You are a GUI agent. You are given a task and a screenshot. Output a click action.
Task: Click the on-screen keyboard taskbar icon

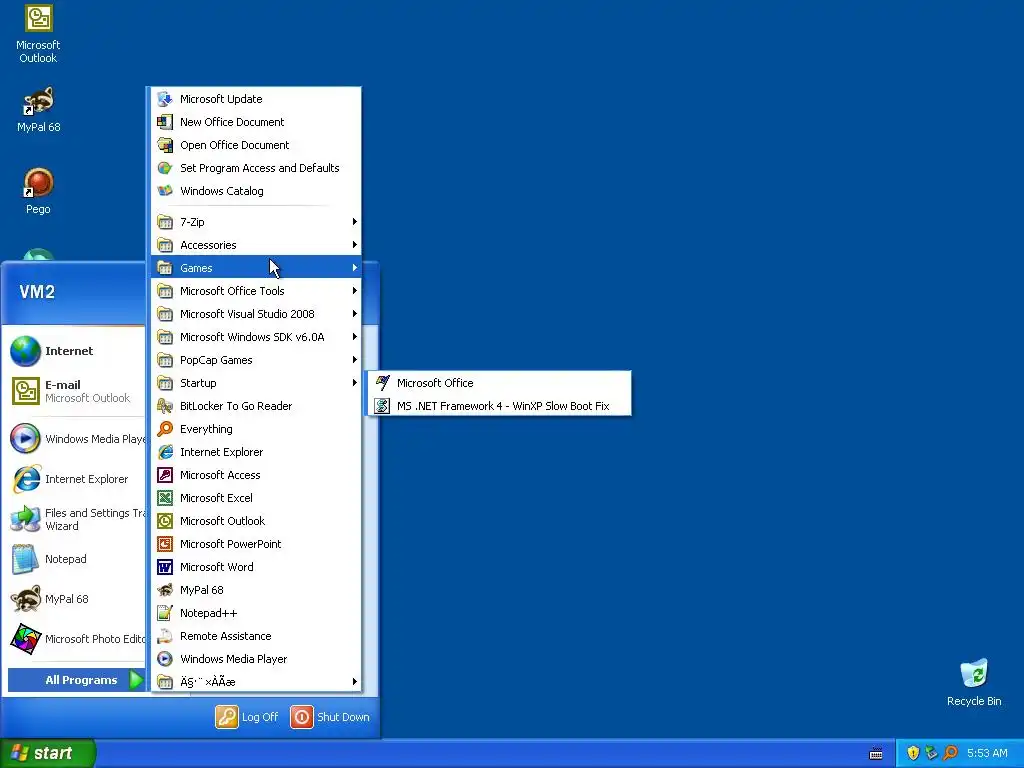[876, 754]
